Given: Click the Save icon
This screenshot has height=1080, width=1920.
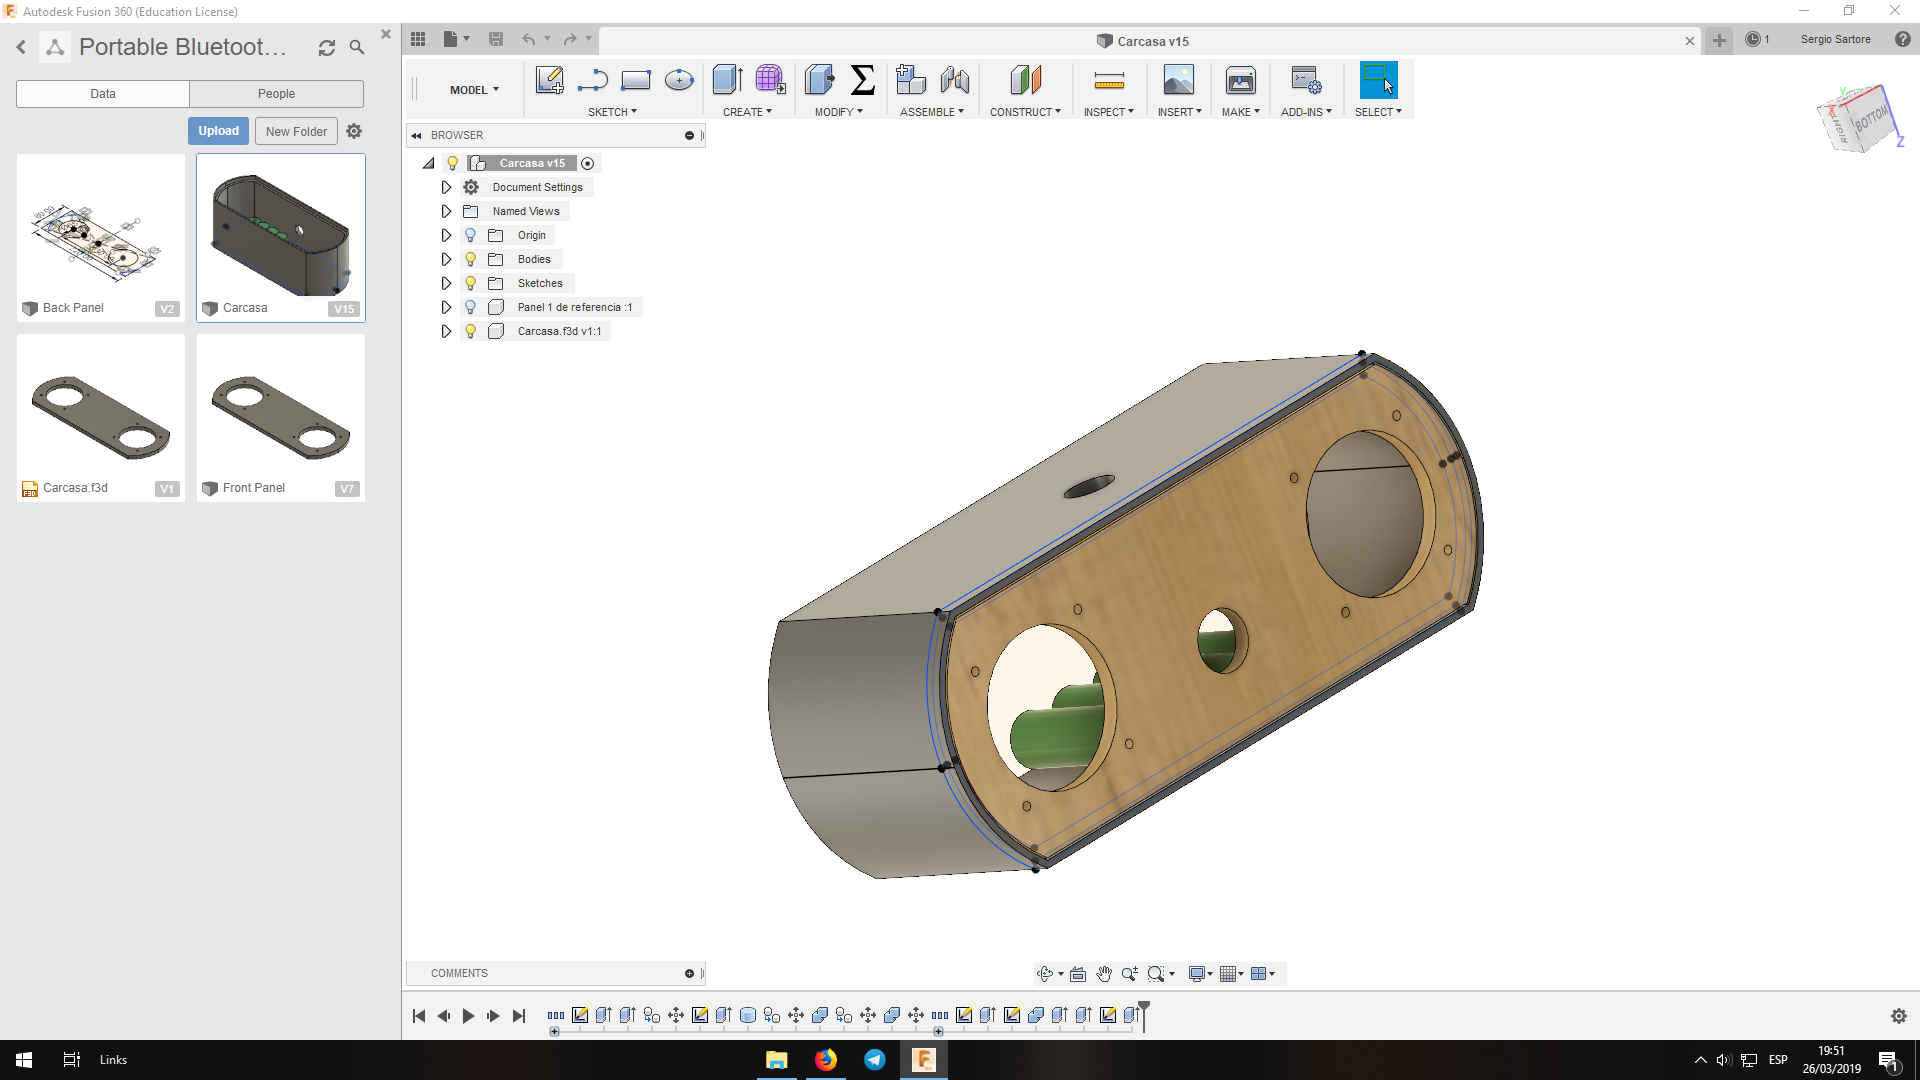Looking at the screenshot, I should tap(496, 39).
